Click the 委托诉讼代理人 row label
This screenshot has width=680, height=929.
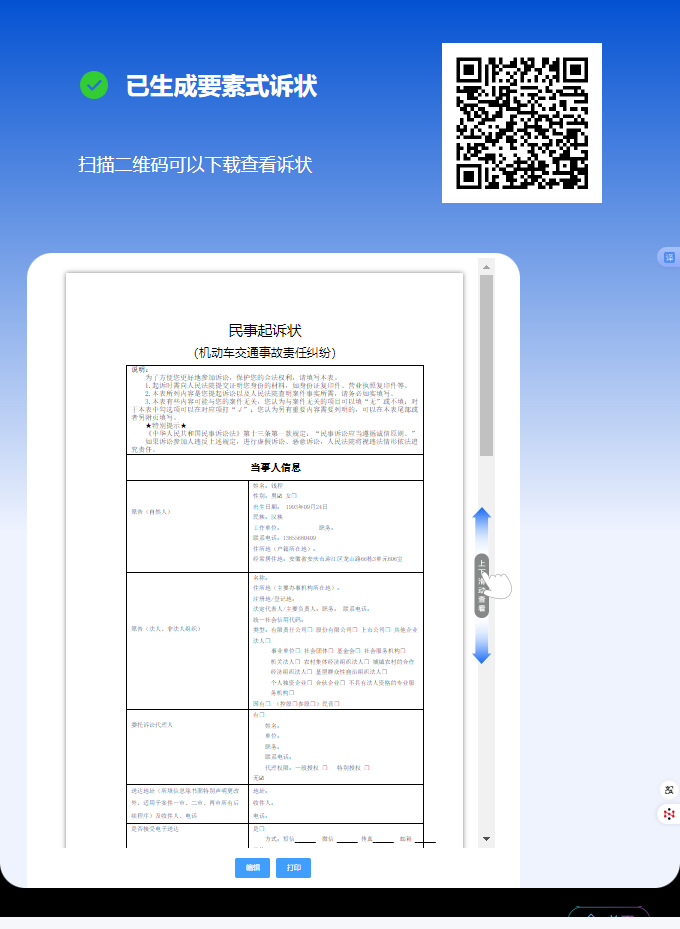[x=152, y=725]
